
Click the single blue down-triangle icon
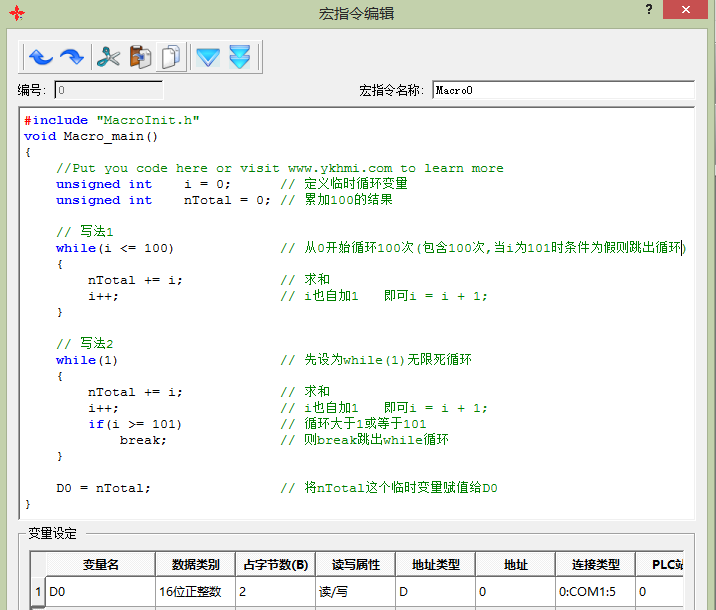[208, 58]
